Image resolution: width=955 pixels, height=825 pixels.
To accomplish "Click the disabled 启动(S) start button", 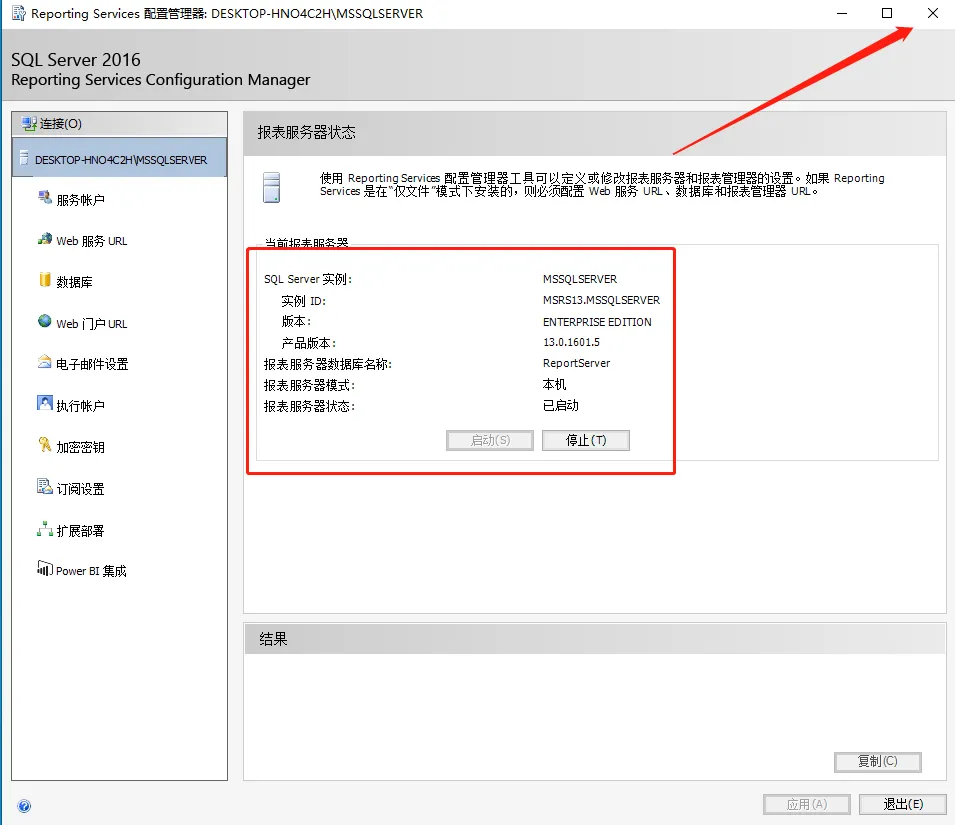I will (490, 440).
